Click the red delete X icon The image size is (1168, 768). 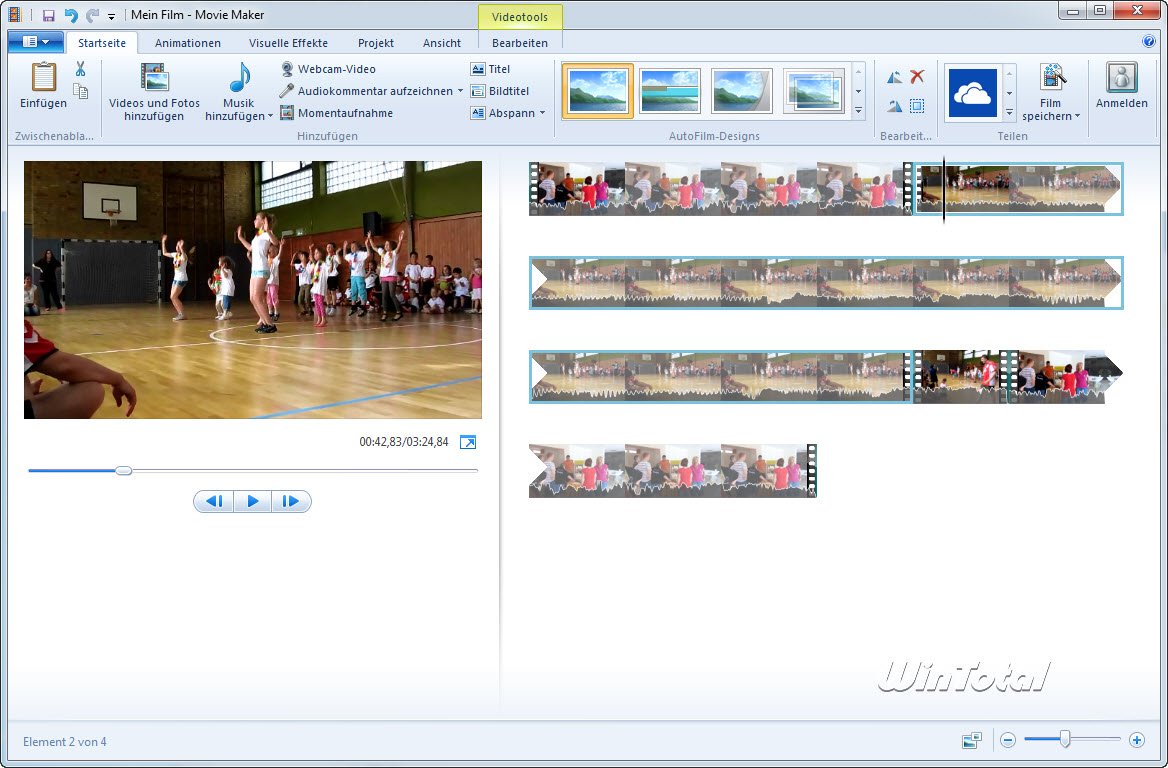917,77
